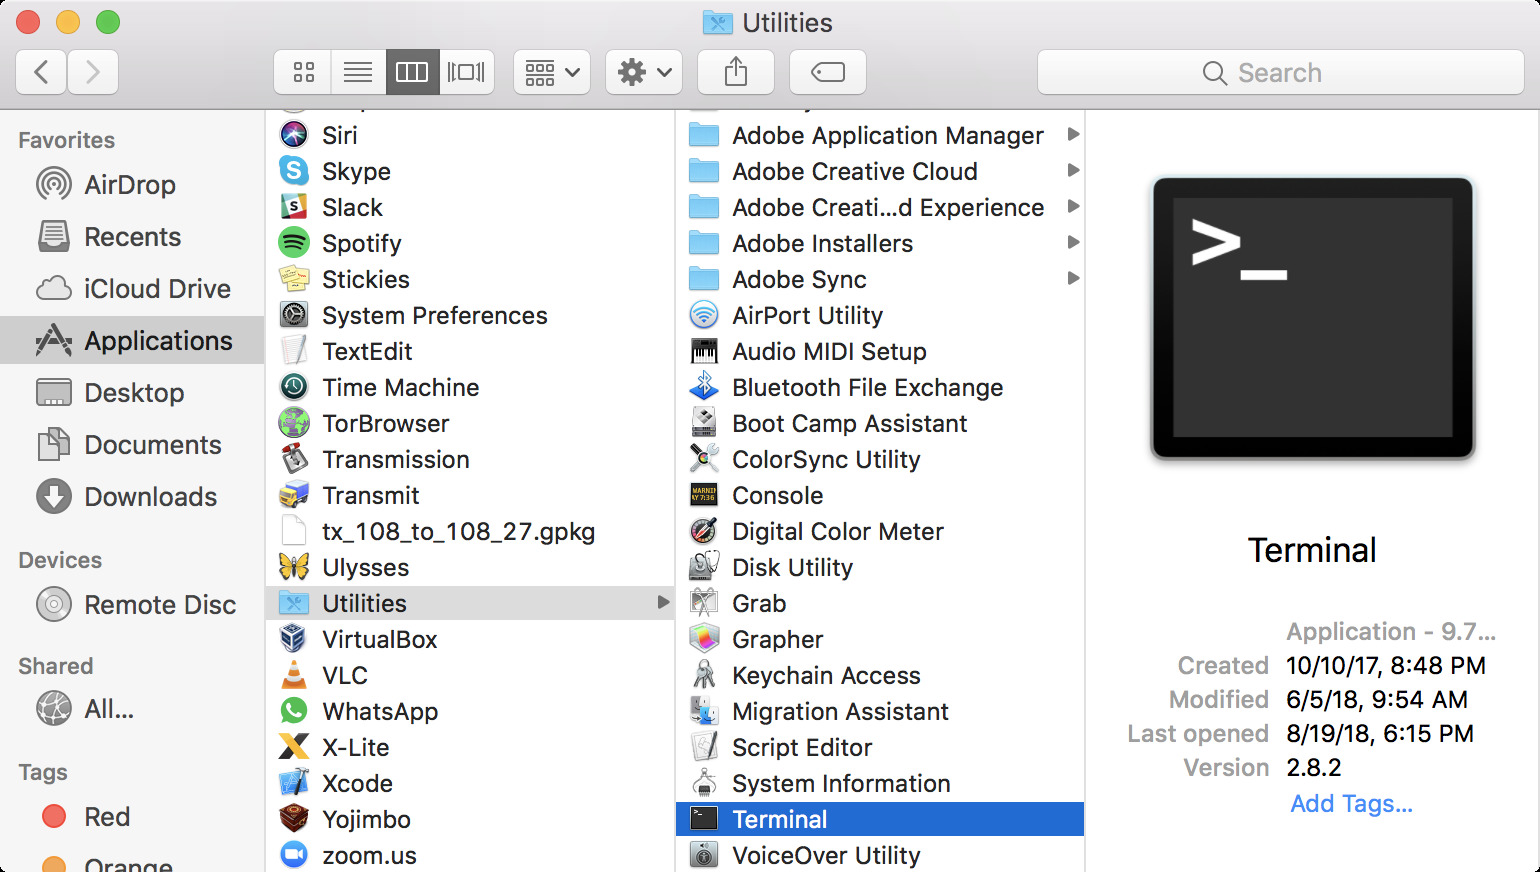Click the Finder search field
Image resolution: width=1540 pixels, height=872 pixels.
click(1280, 73)
